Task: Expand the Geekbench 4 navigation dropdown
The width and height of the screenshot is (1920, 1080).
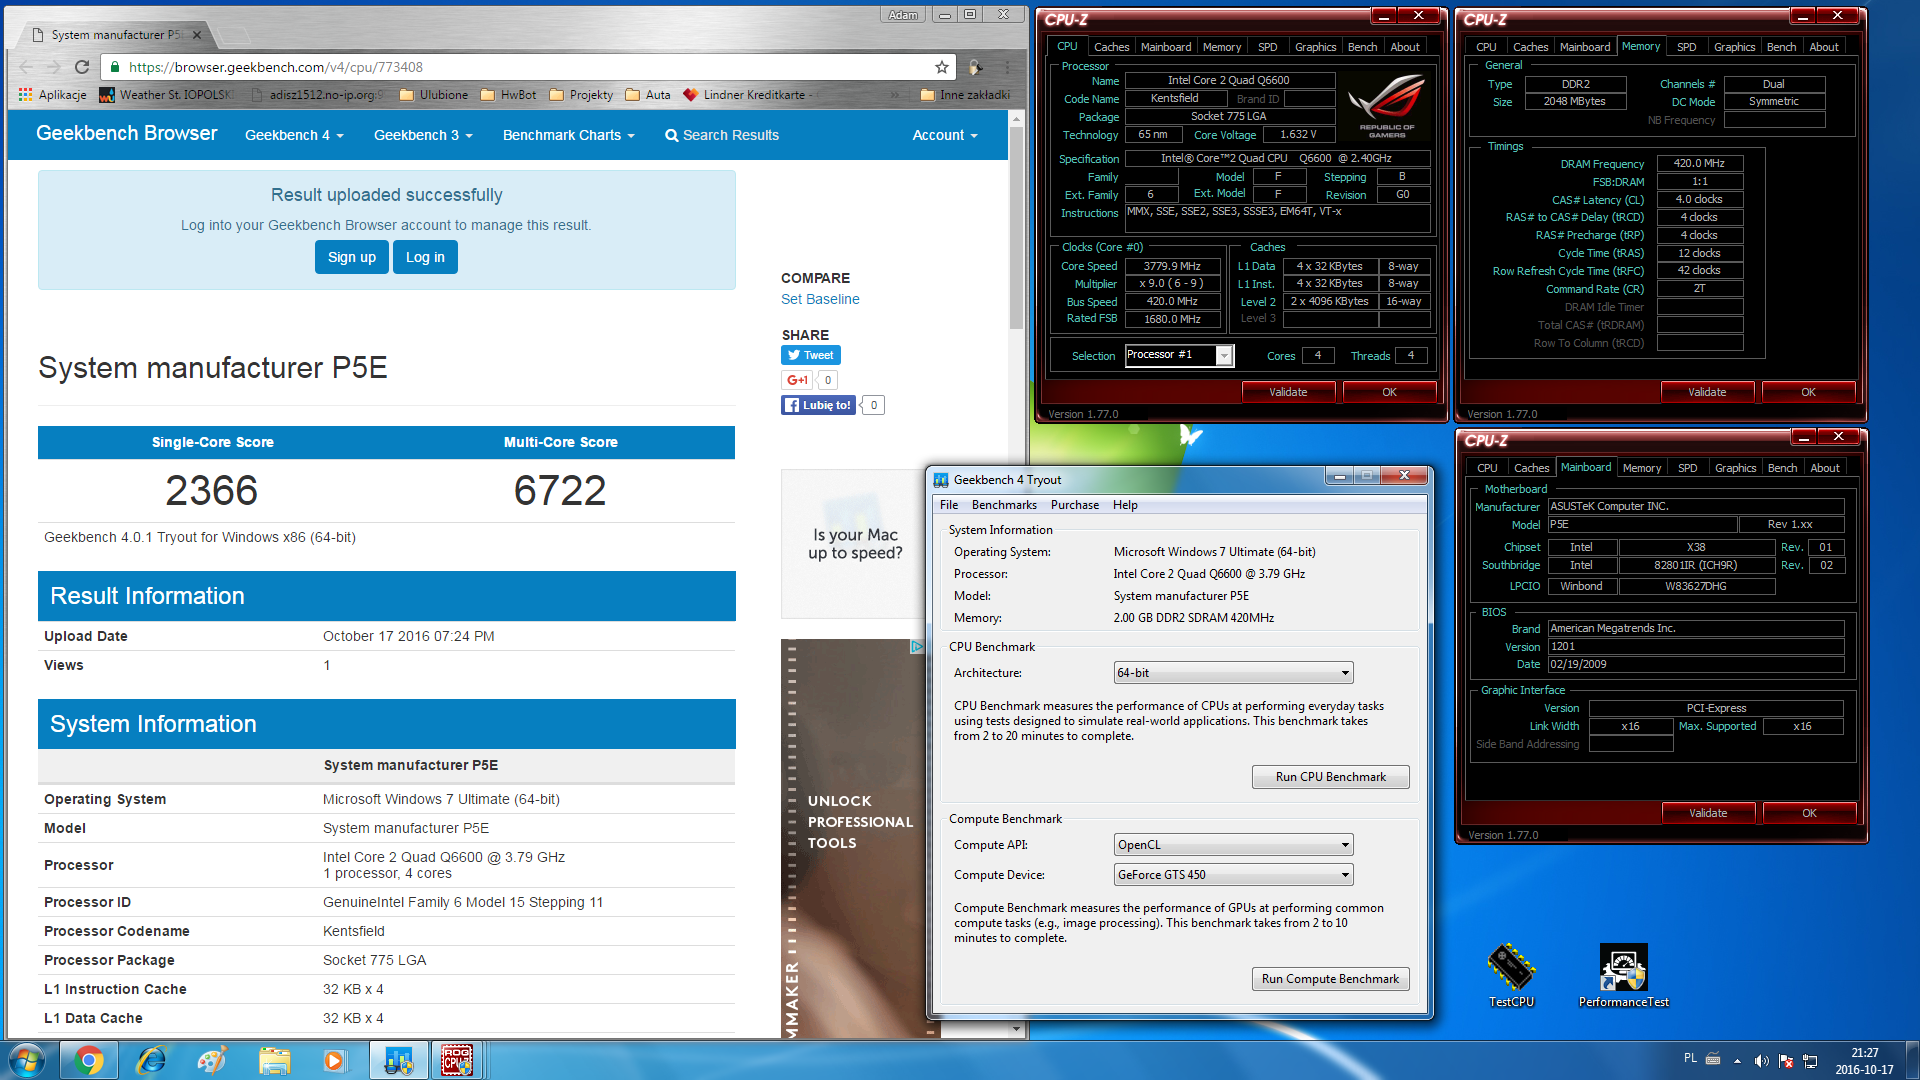Action: [x=294, y=135]
